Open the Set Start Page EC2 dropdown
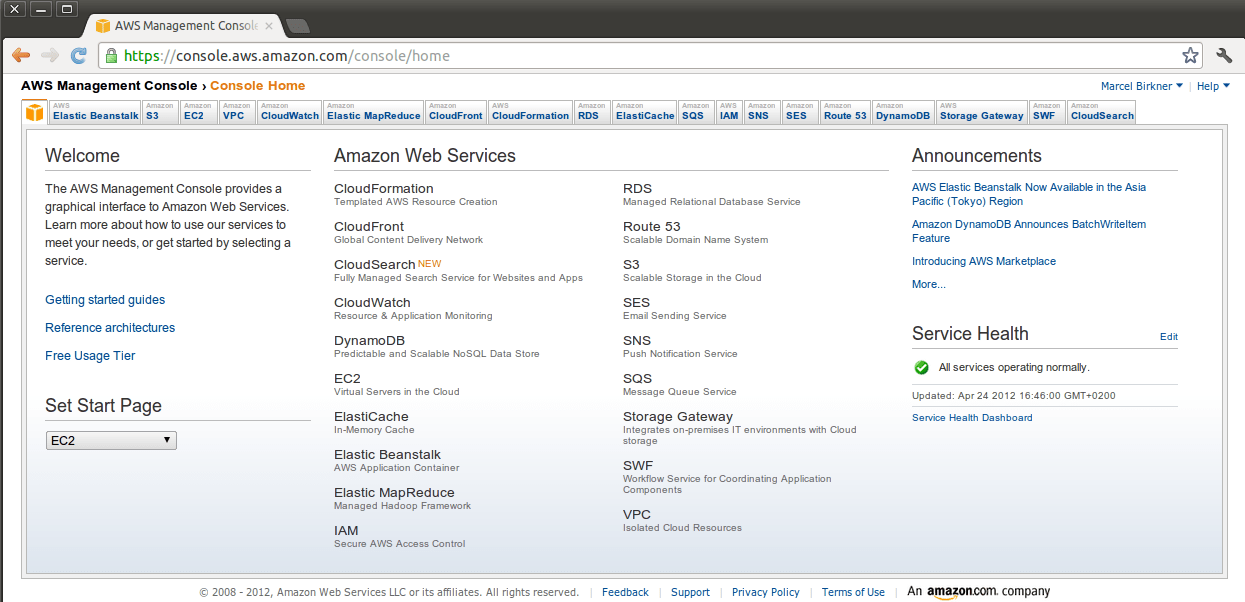Image resolution: width=1245 pixels, height=602 pixels. 111,440
